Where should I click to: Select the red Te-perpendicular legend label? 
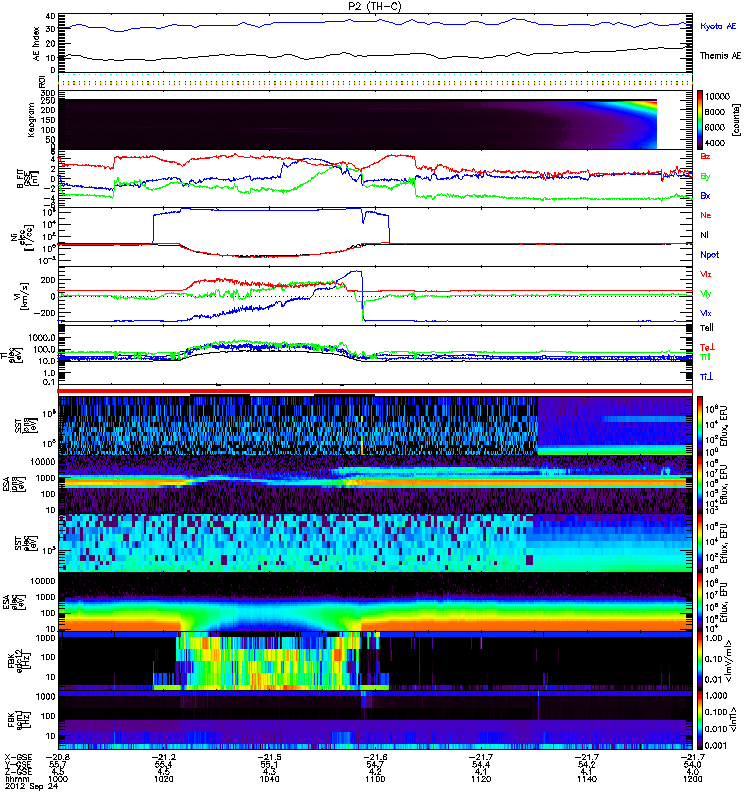point(707,347)
